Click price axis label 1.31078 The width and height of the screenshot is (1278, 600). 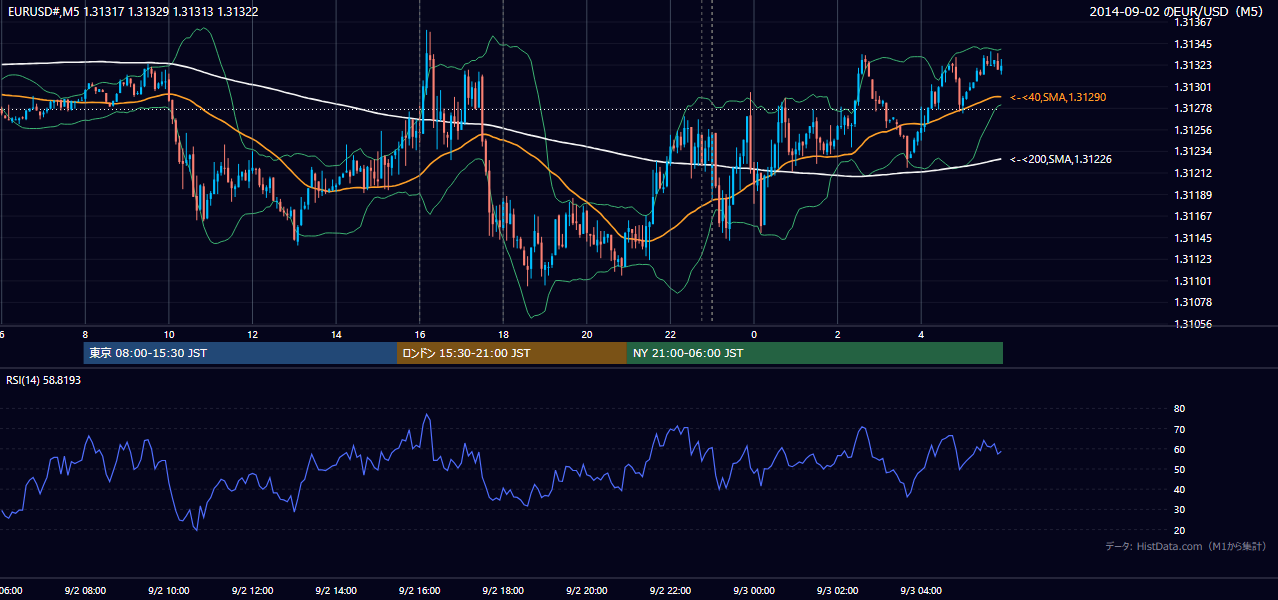[1193, 302]
